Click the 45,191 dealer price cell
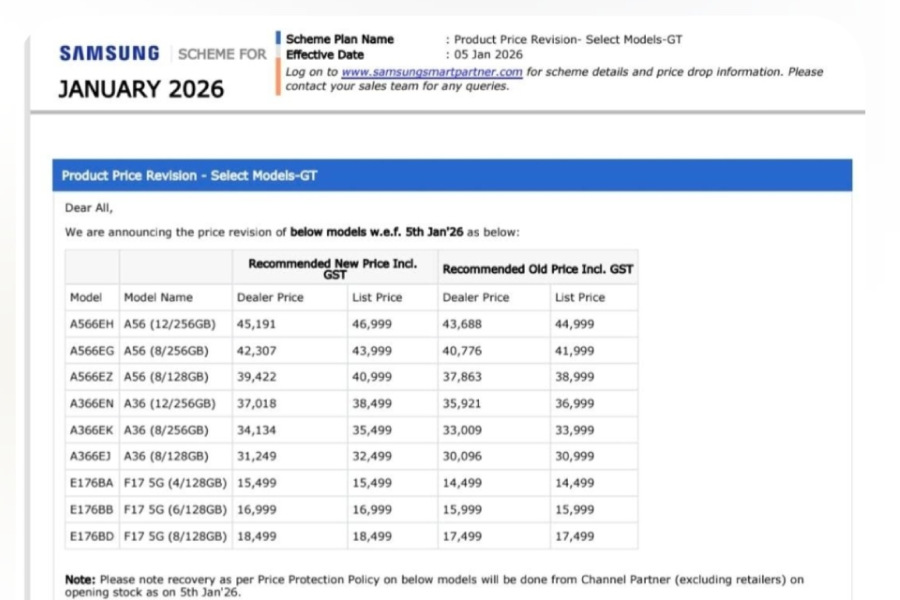Viewport: 900px width, 600px height. coord(256,324)
